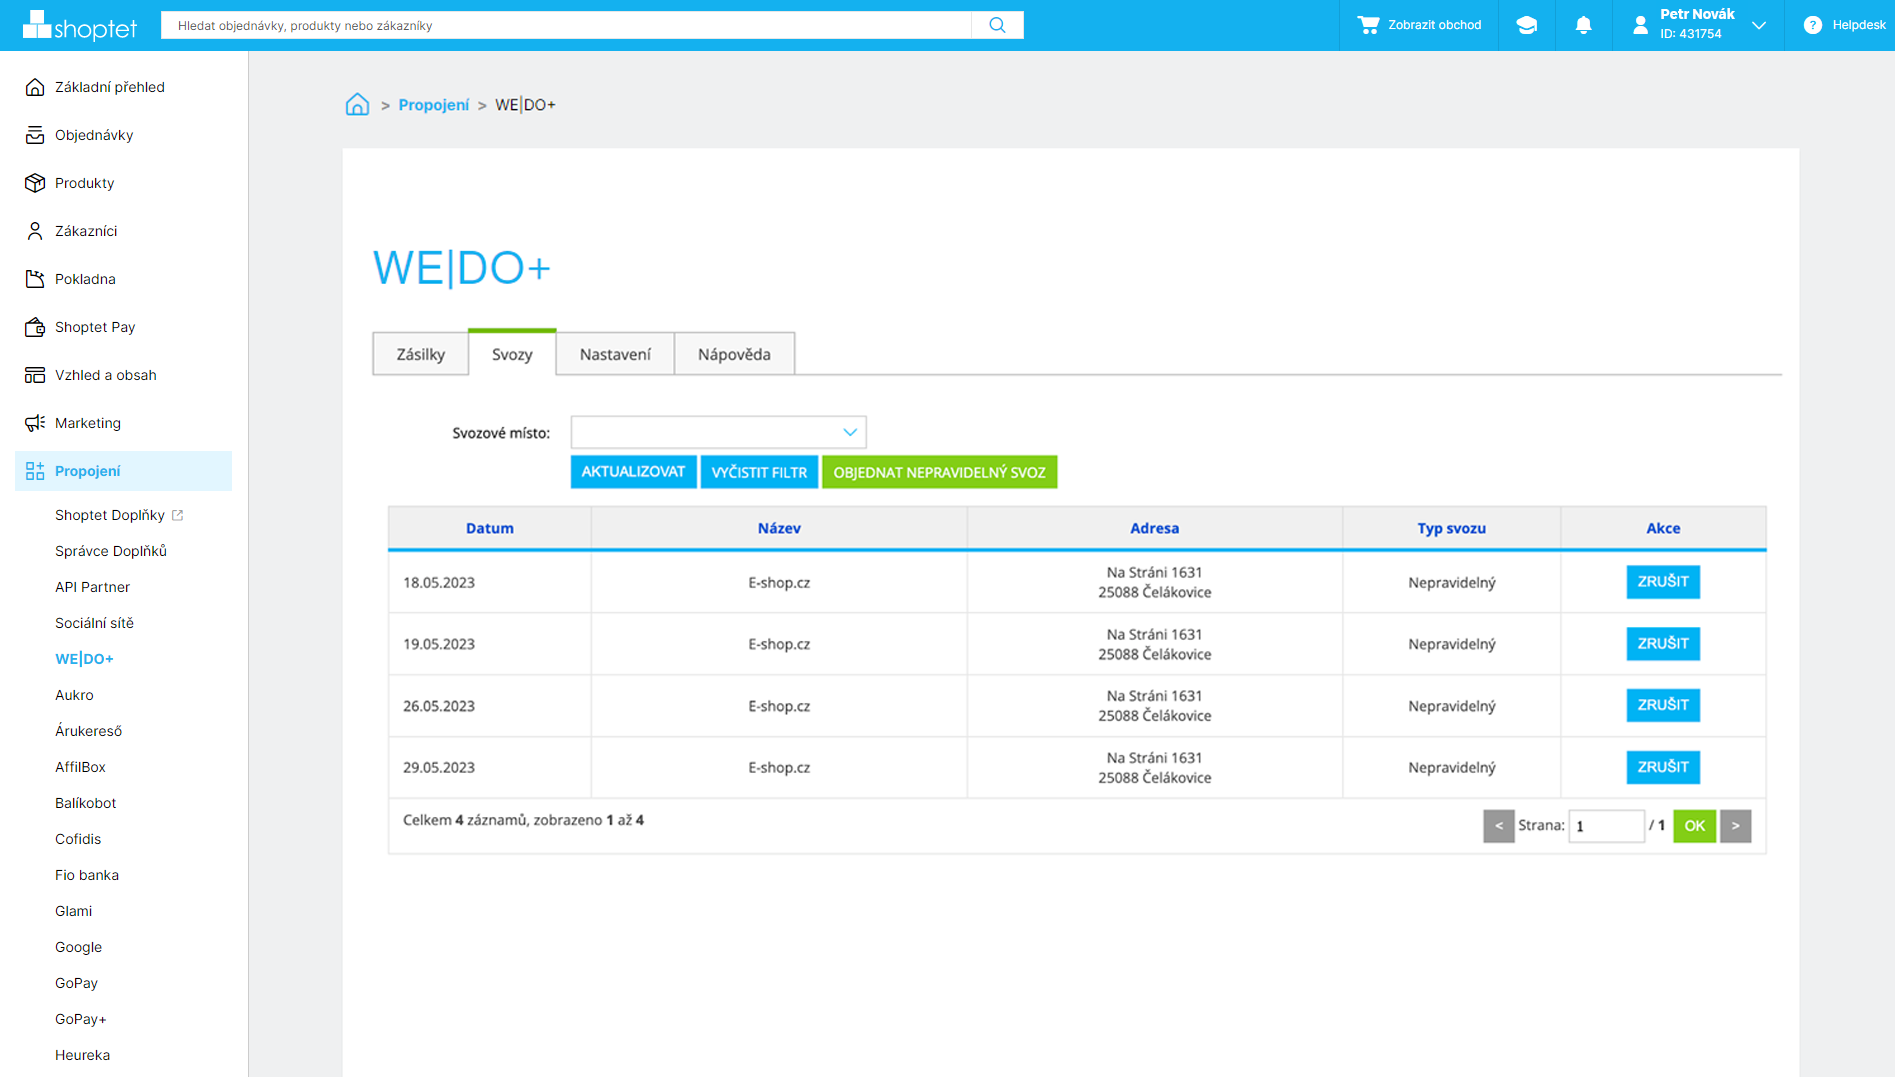Click the Zákazníci person icon
The width and height of the screenshot is (1895, 1077).
click(35, 231)
